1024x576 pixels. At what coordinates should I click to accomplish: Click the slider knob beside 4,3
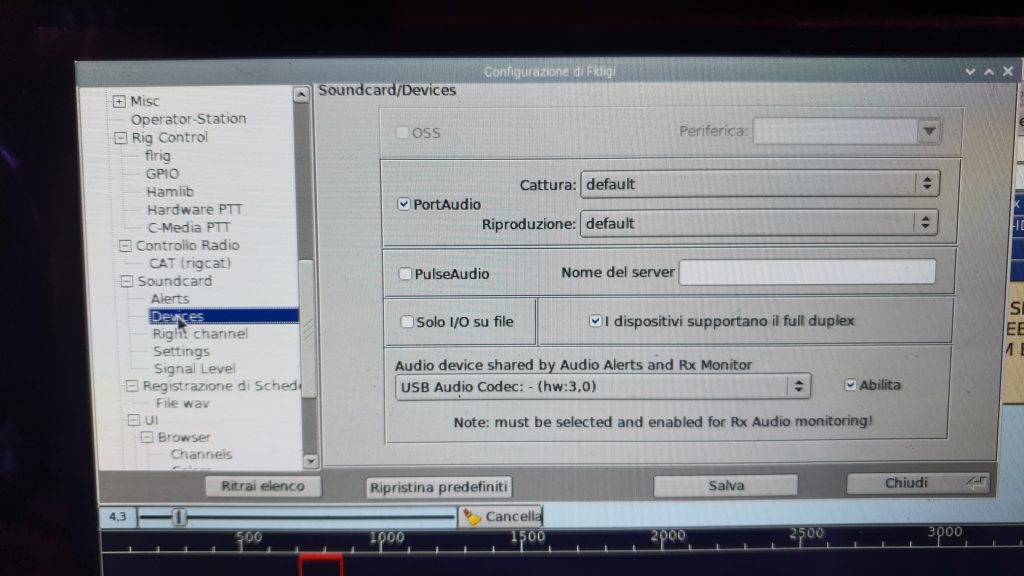tap(179, 517)
